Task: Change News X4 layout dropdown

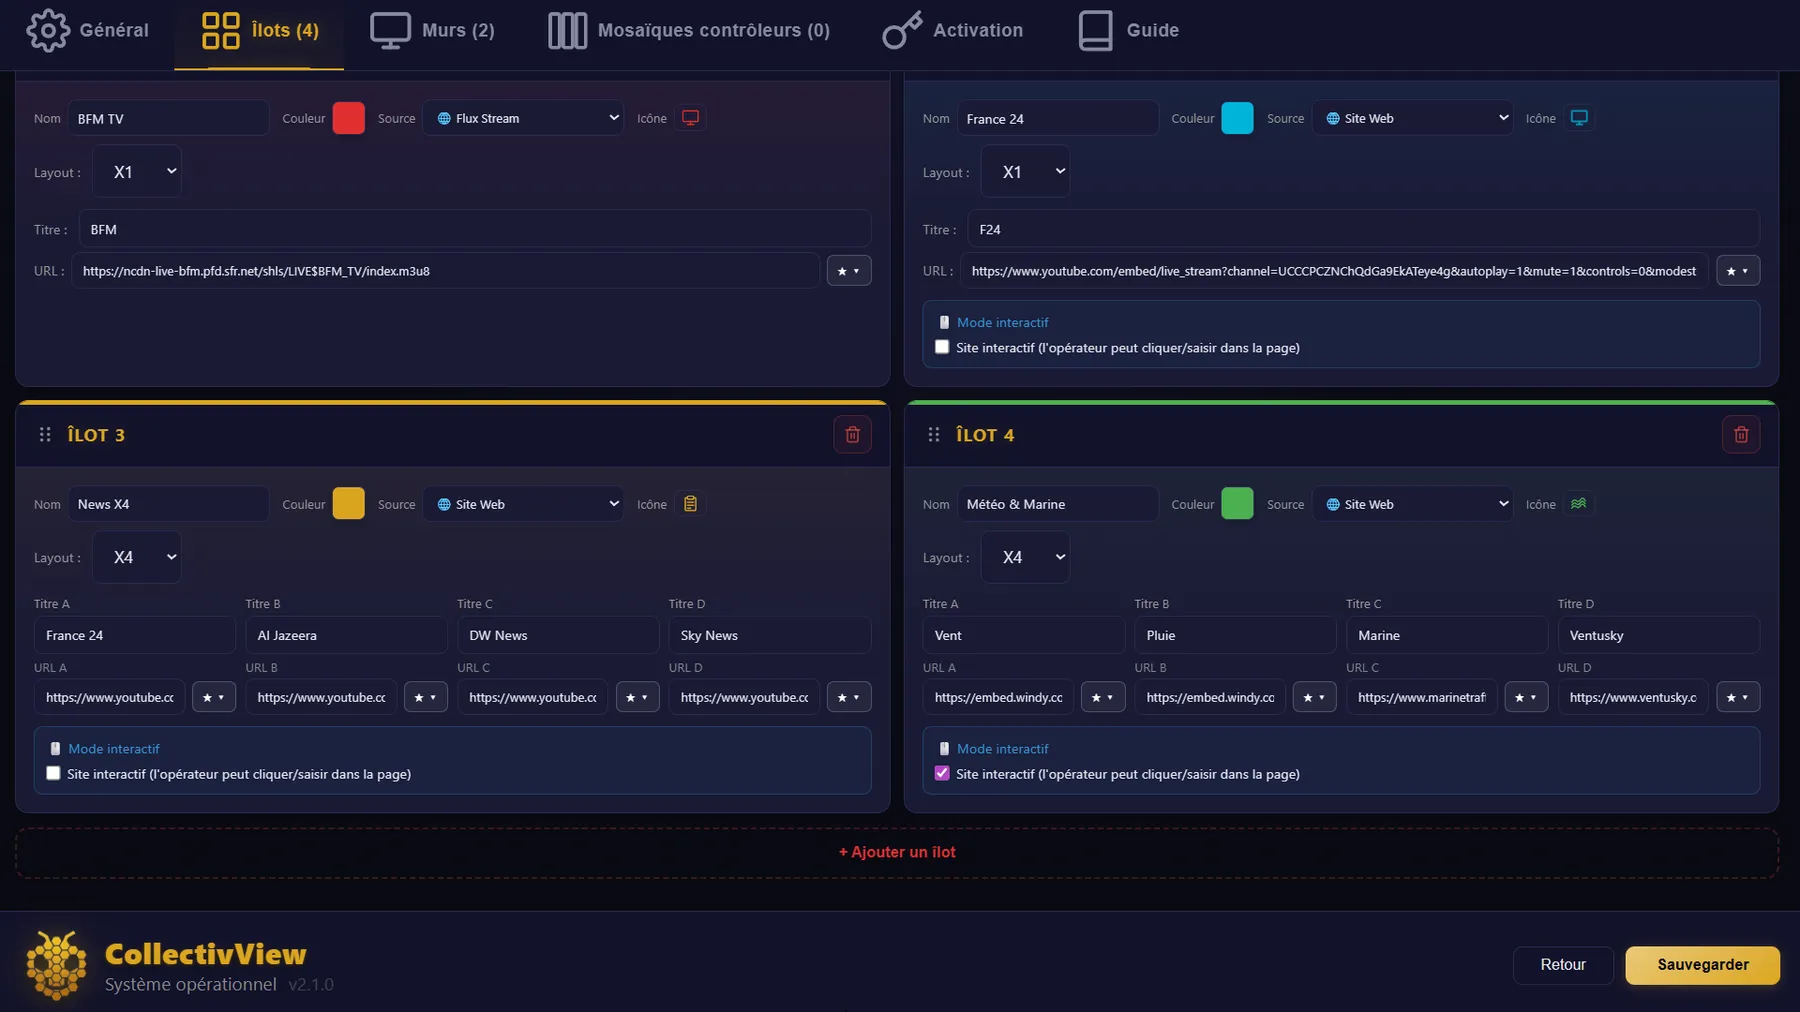Action: click(137, 557)
